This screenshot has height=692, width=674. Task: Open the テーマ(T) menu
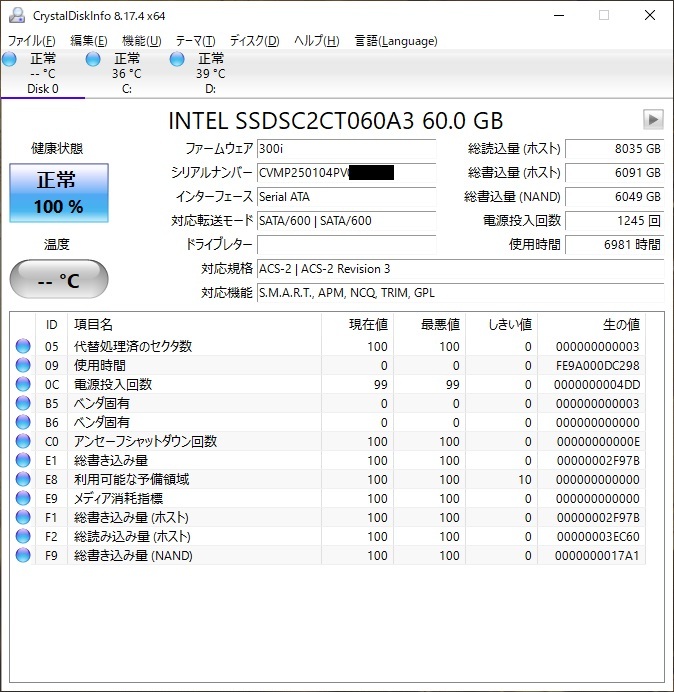click(196, 41)
